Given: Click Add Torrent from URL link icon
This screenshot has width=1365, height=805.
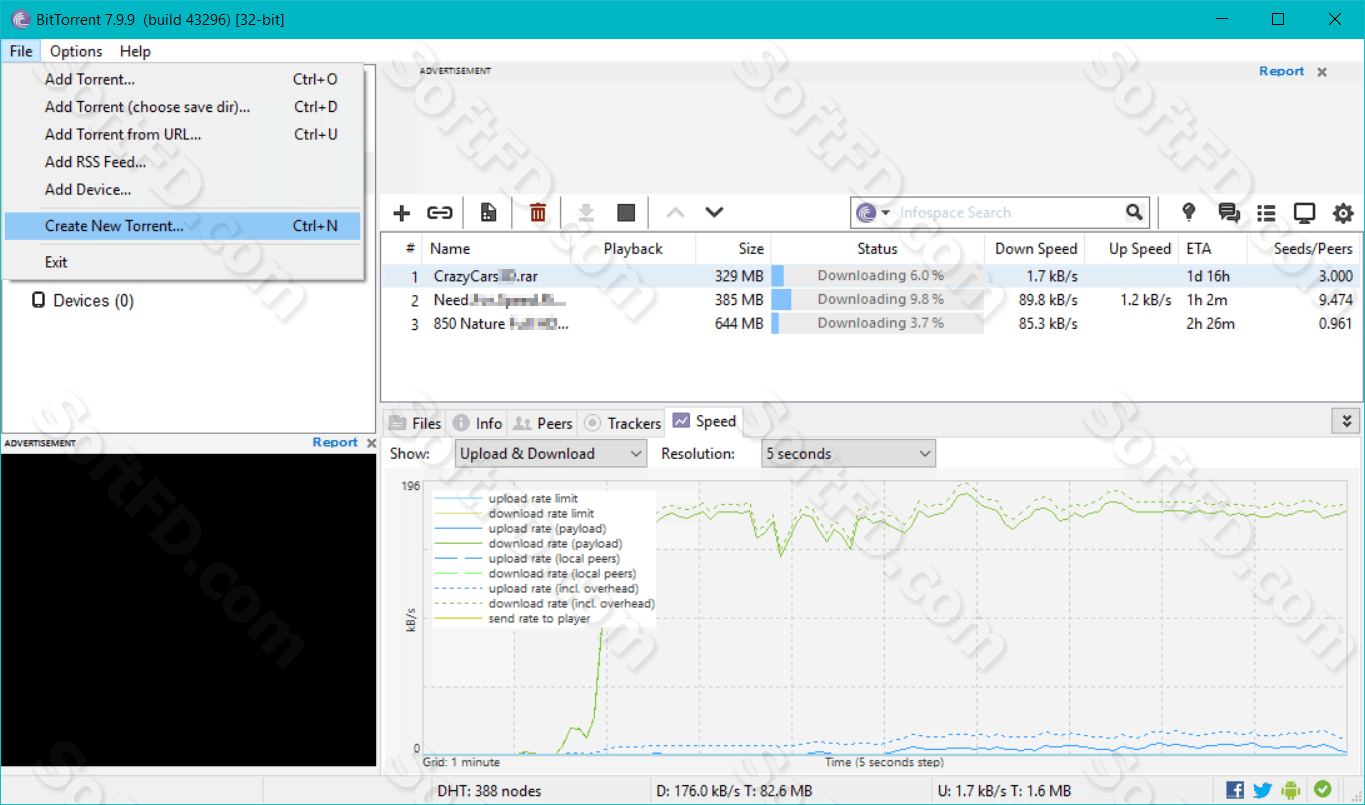Looking at the screenshot, I should 440,213.
